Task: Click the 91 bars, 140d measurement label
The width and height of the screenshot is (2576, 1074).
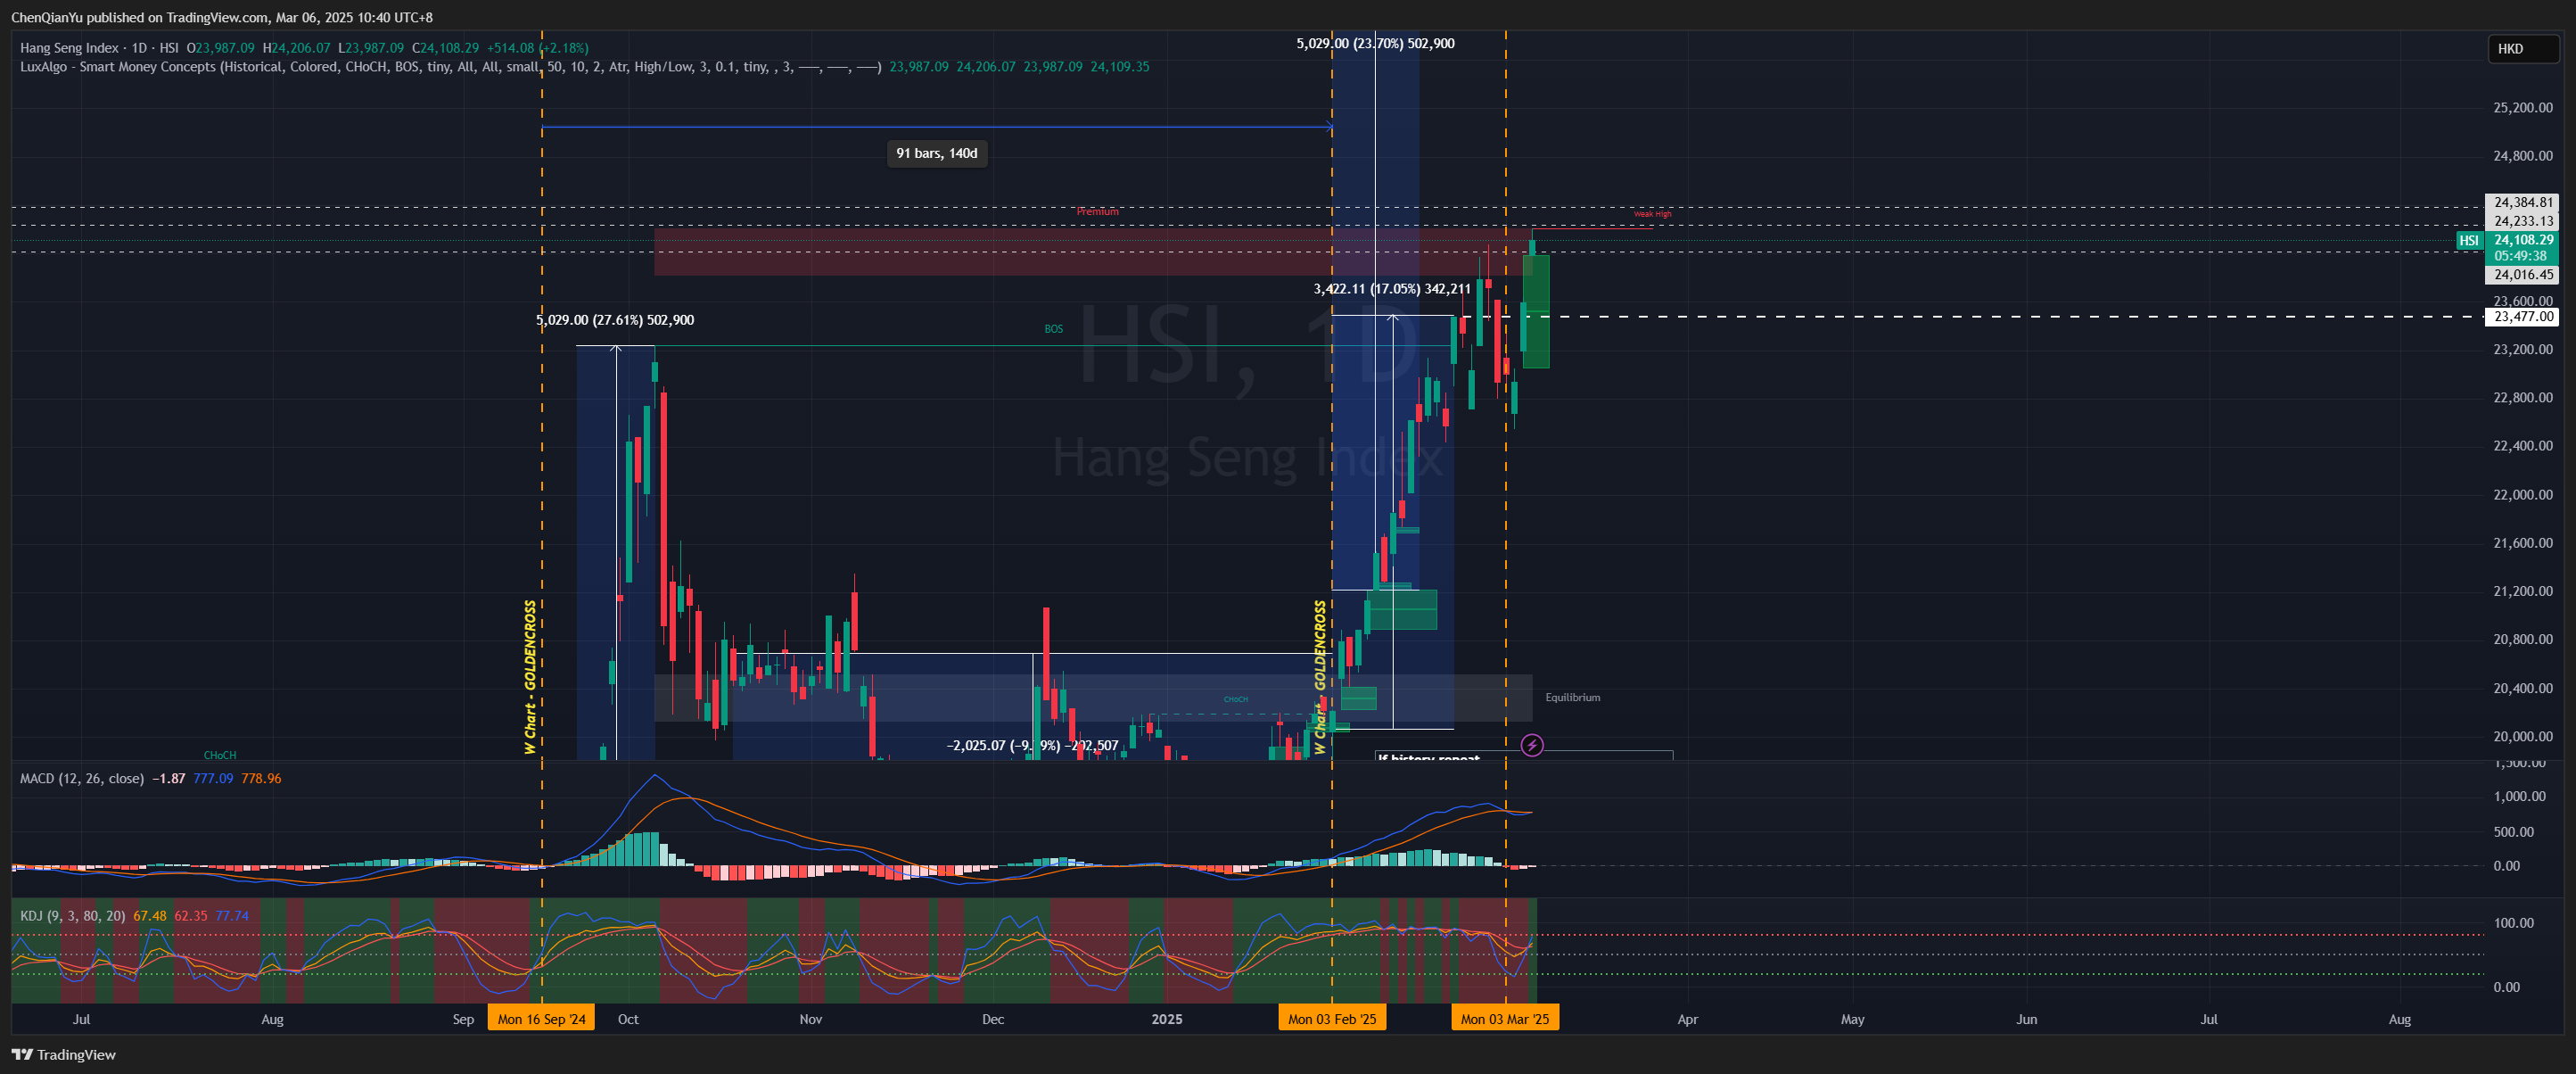Action: pyautogui.click(x=937, y=153)
